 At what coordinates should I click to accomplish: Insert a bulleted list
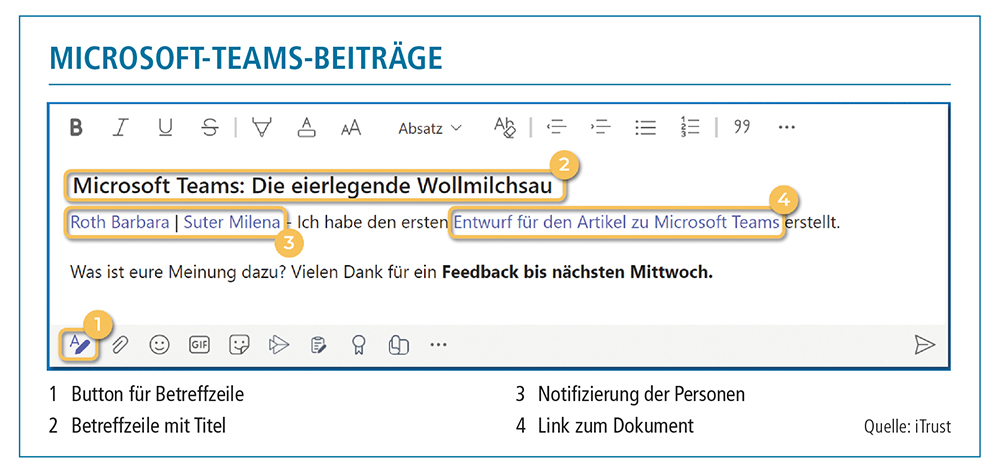pyautogui.click(x=646, y=128)
